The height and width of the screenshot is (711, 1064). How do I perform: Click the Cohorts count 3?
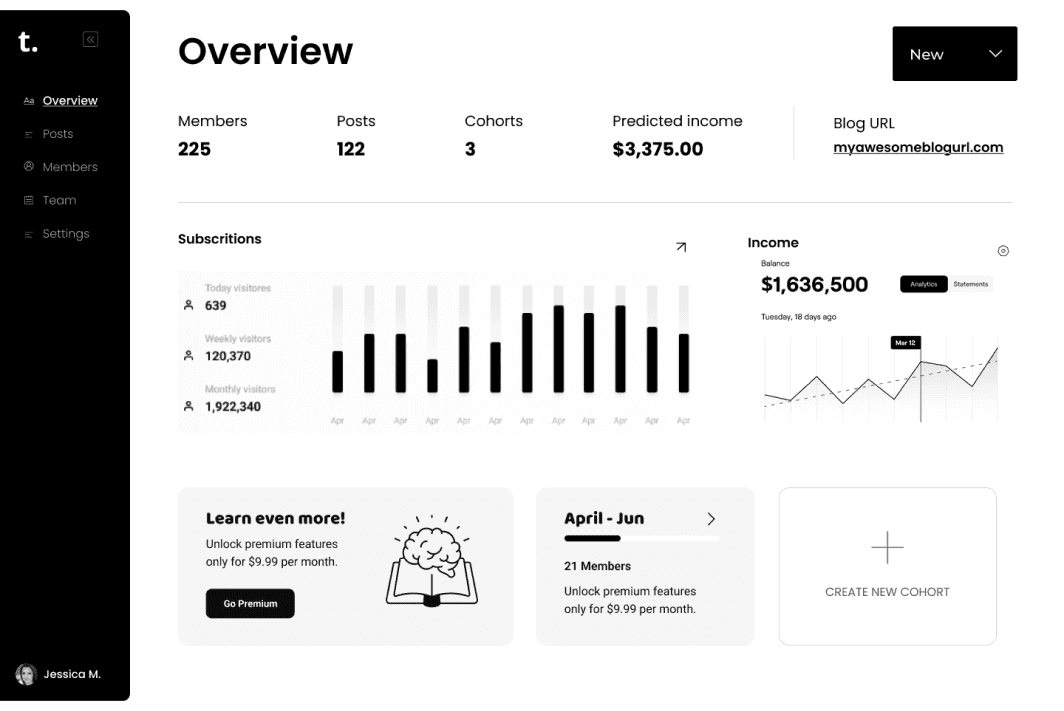click(470, 149)
